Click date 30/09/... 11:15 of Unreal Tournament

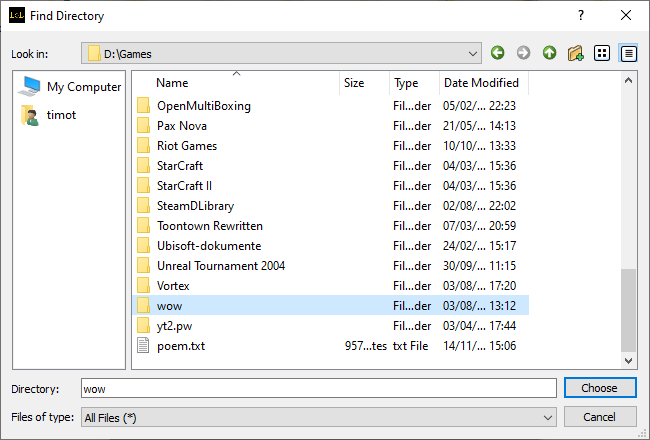(479, 266)
